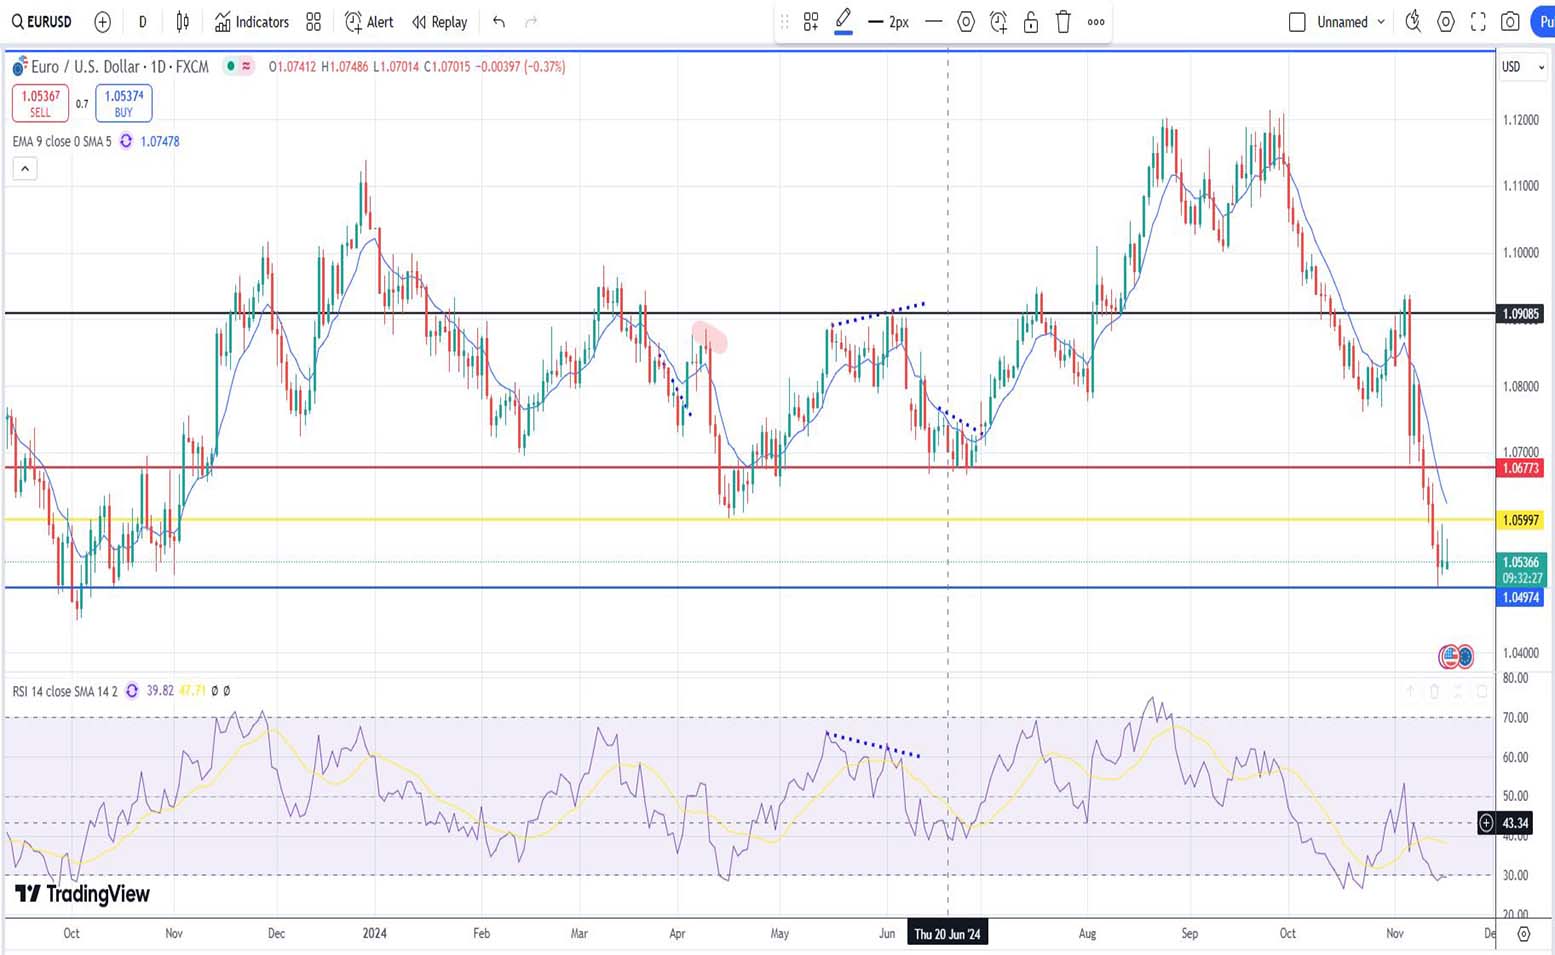Viewport: 1555px width, 955px height.
Task: Open the Indicators menu
Action: [x=251, y=22]
